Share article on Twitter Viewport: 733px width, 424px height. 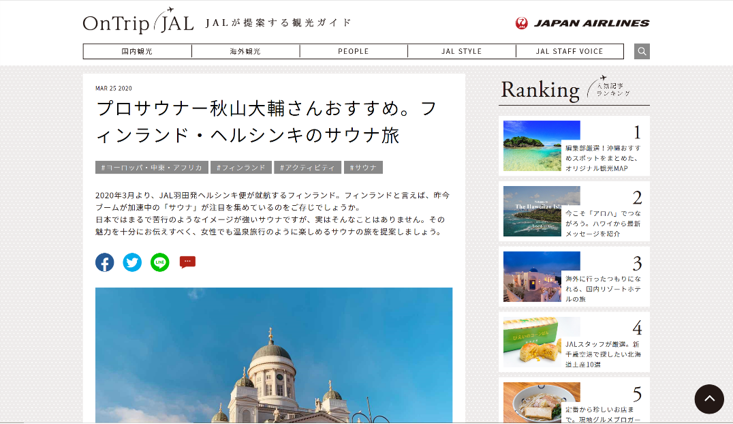132,262
